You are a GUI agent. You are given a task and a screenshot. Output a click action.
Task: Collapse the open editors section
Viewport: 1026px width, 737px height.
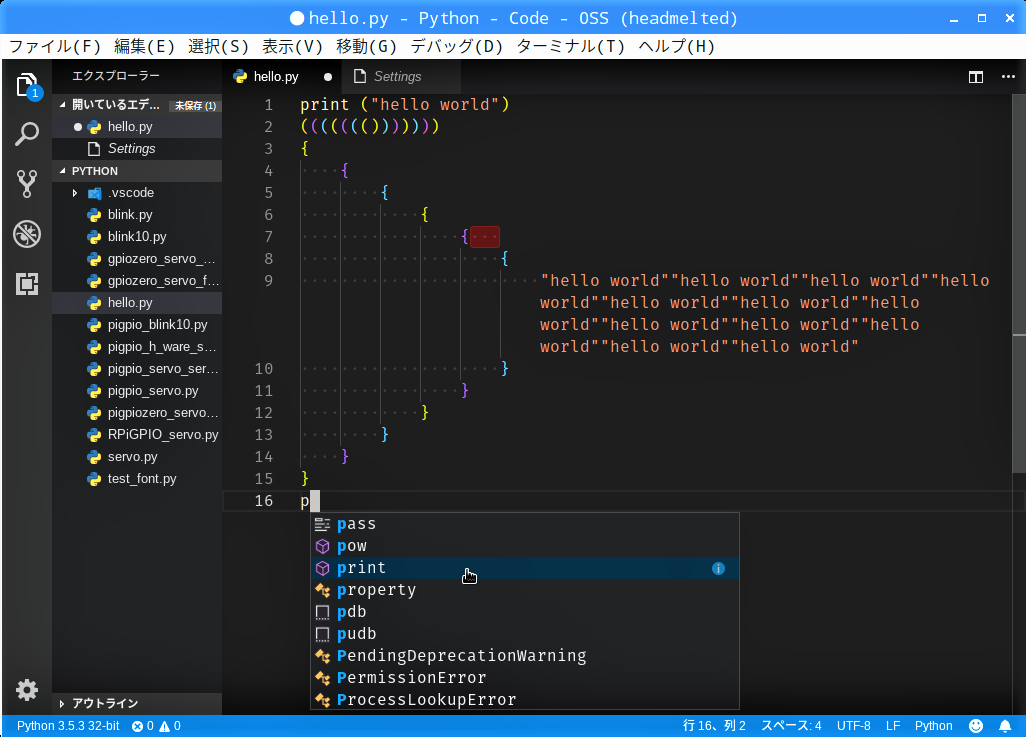coord(63,105)
